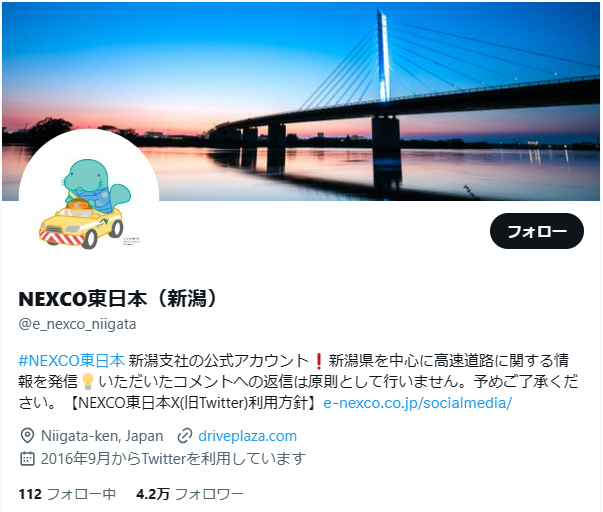Click the chain link icon beside driveplaza.com

pos(185,436)
